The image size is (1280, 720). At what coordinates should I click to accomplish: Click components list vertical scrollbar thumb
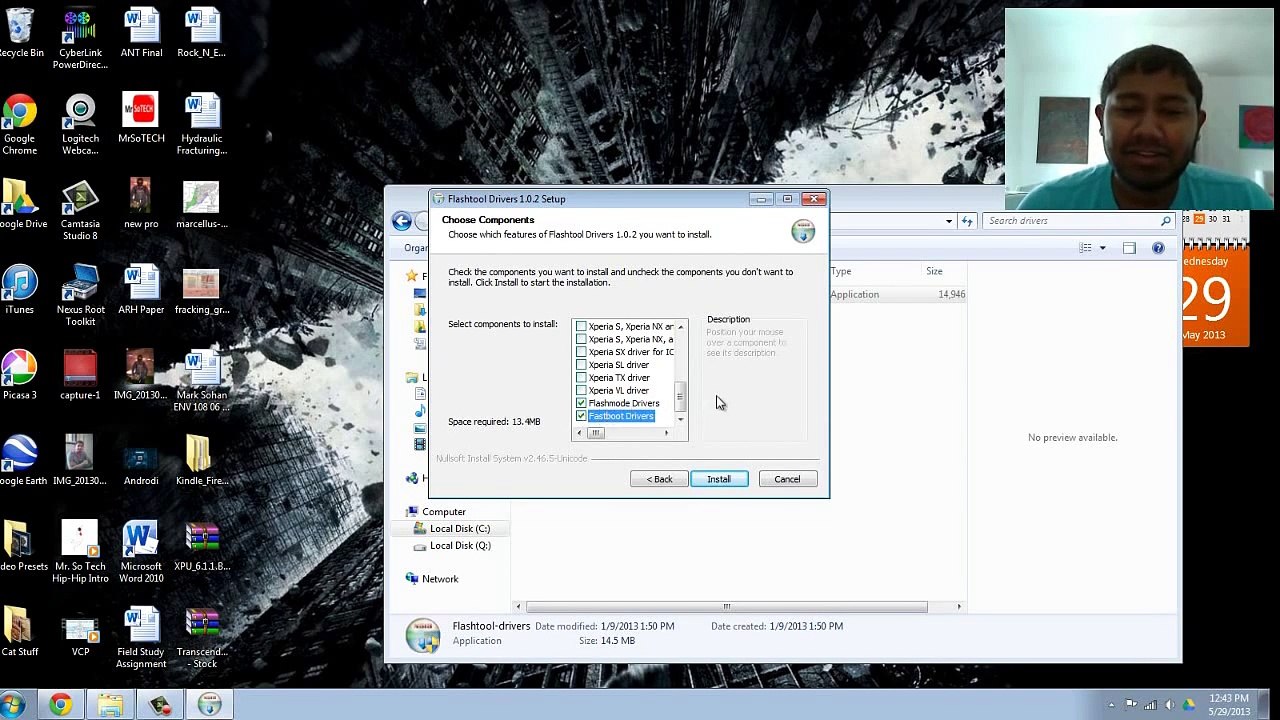pos(680,398)
